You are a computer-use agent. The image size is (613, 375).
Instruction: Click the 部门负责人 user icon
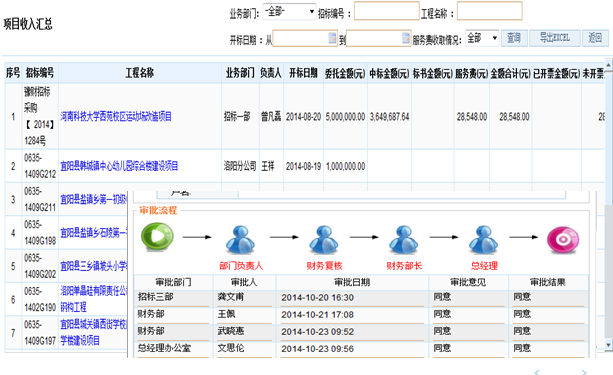[240, 239]
